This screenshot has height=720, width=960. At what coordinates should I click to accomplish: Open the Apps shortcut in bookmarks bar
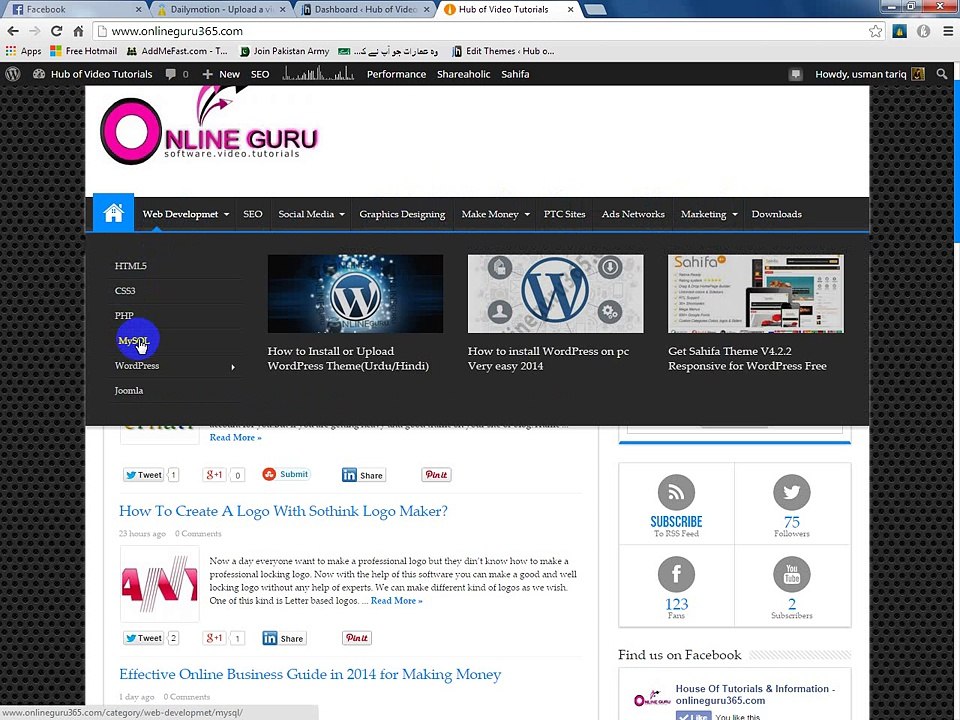coord(23,51)
